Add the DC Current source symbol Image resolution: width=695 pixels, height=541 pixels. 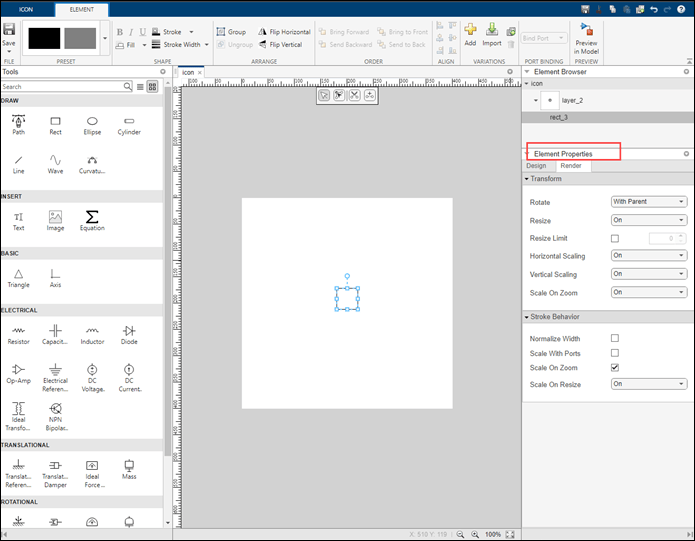coord(129,378)
